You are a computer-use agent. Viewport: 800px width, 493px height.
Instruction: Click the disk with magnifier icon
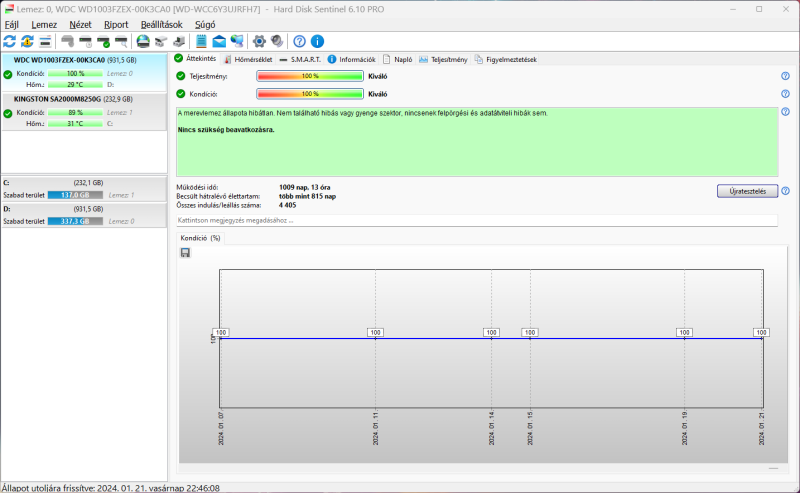[121, 41]
